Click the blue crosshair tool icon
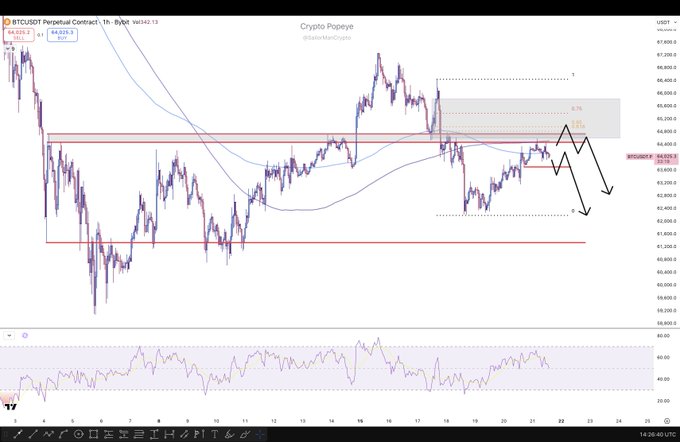Viewport: 680px width, 442px height. (260, 434)
